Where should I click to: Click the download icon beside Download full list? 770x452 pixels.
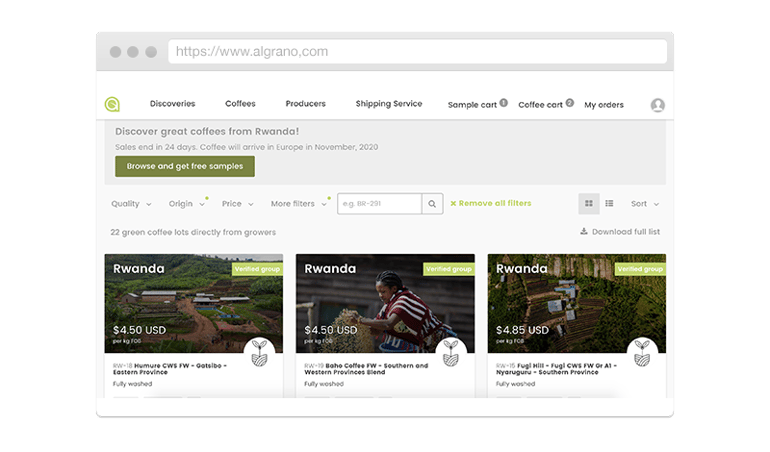584,231
